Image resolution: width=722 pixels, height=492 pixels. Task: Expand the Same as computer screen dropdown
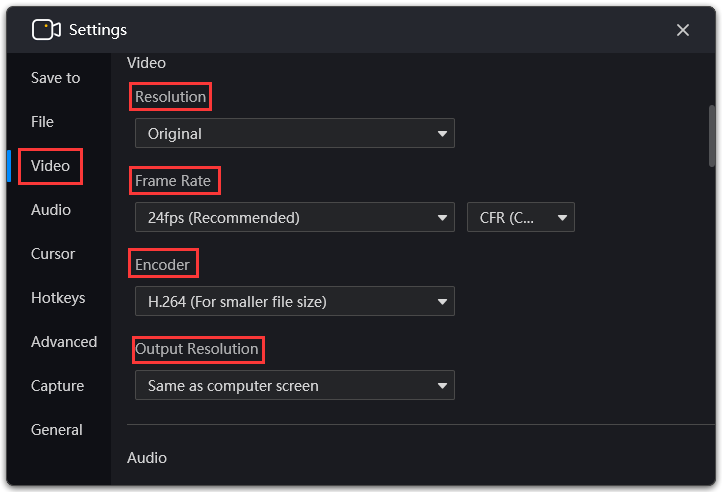pos(295,385)
